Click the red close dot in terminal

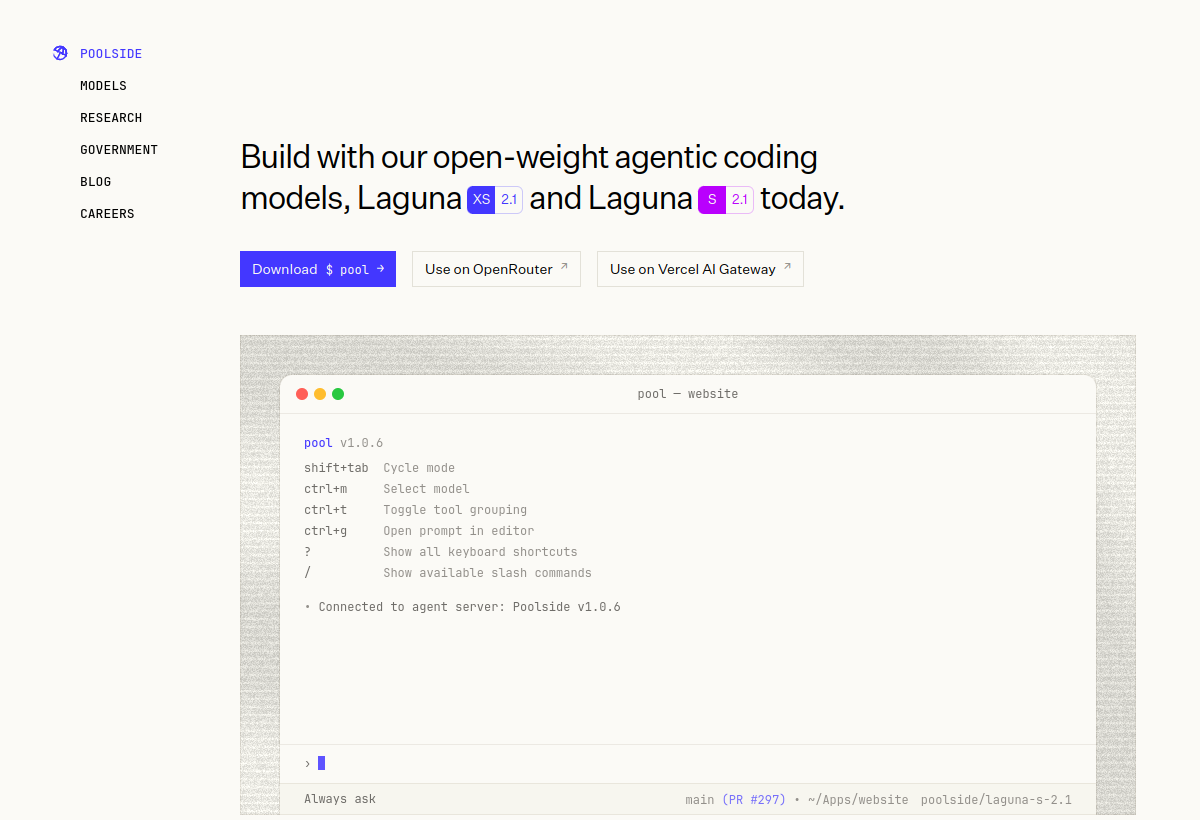302,394
